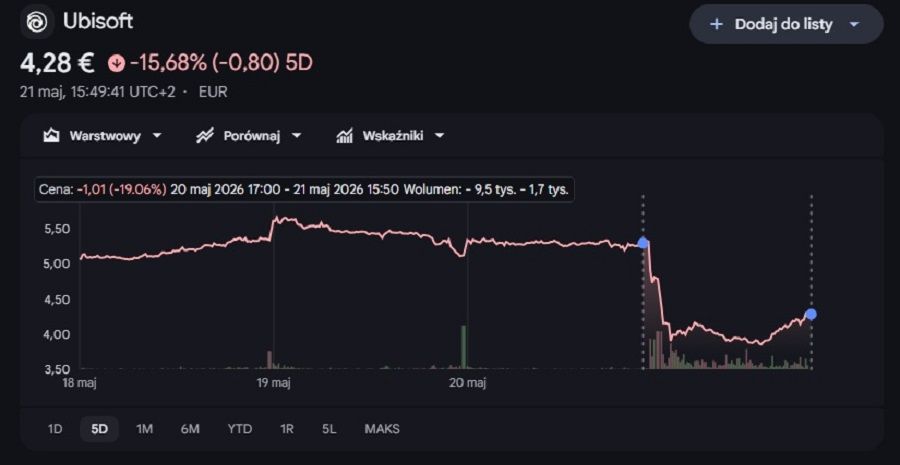Select the 1D time range
Image resolution: width=900 pixels, height=465 pixels.
pos(55,429)
